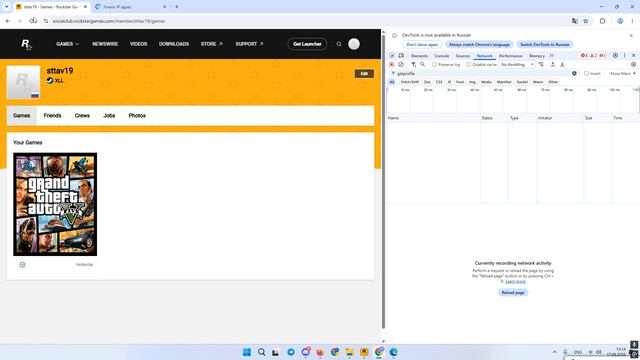The height and width of the screenshot is (360, 640).
Task: Open Telegram from the taskbar
Action: (291, 352)
